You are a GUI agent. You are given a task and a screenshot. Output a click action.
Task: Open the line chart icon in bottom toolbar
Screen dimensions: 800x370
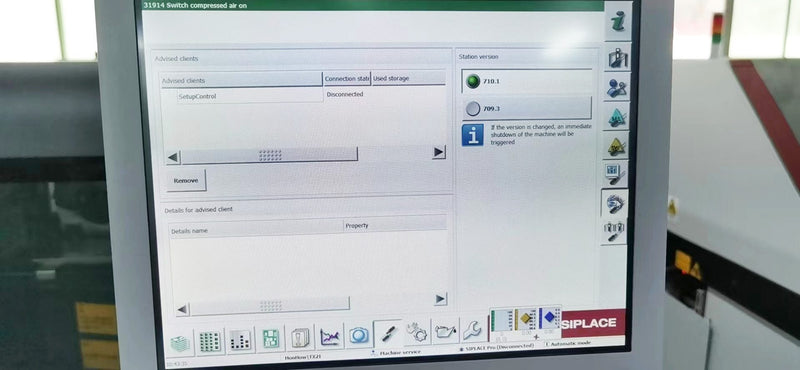tap(329, 336)
